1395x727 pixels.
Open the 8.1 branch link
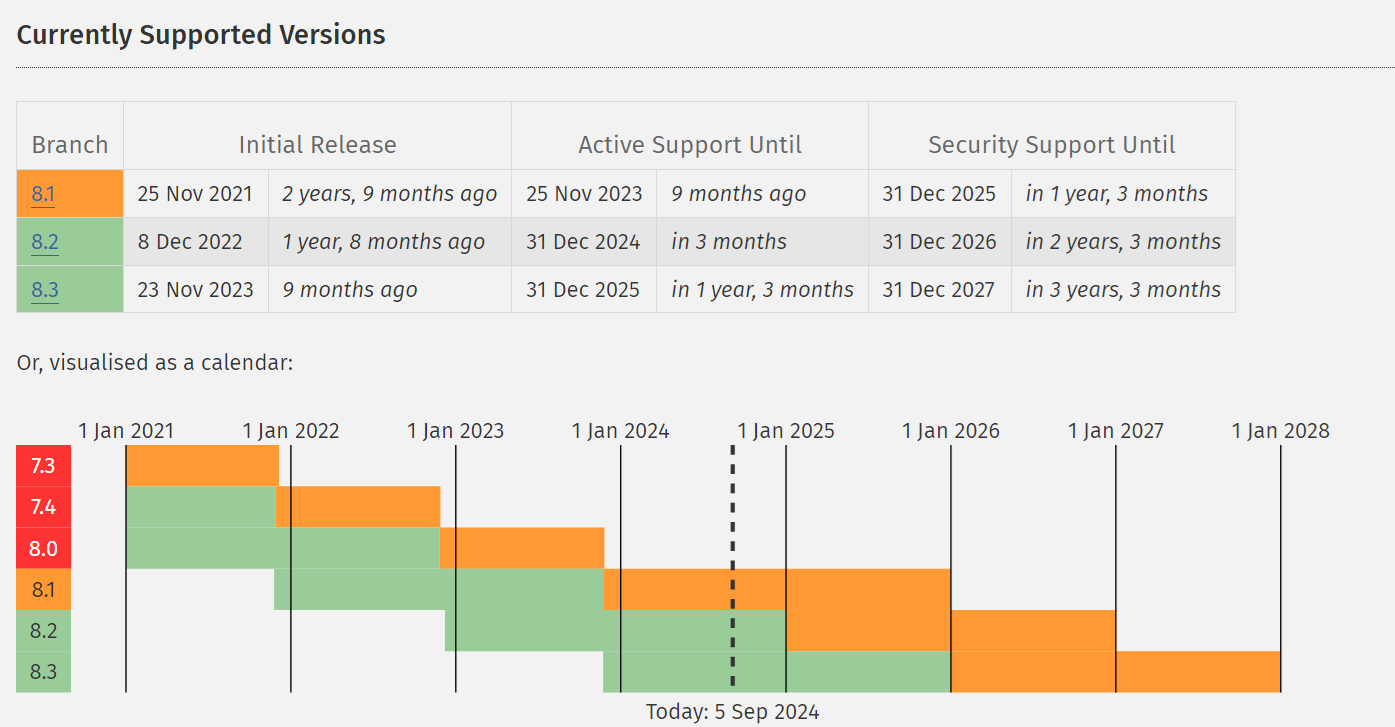point(44,194)
